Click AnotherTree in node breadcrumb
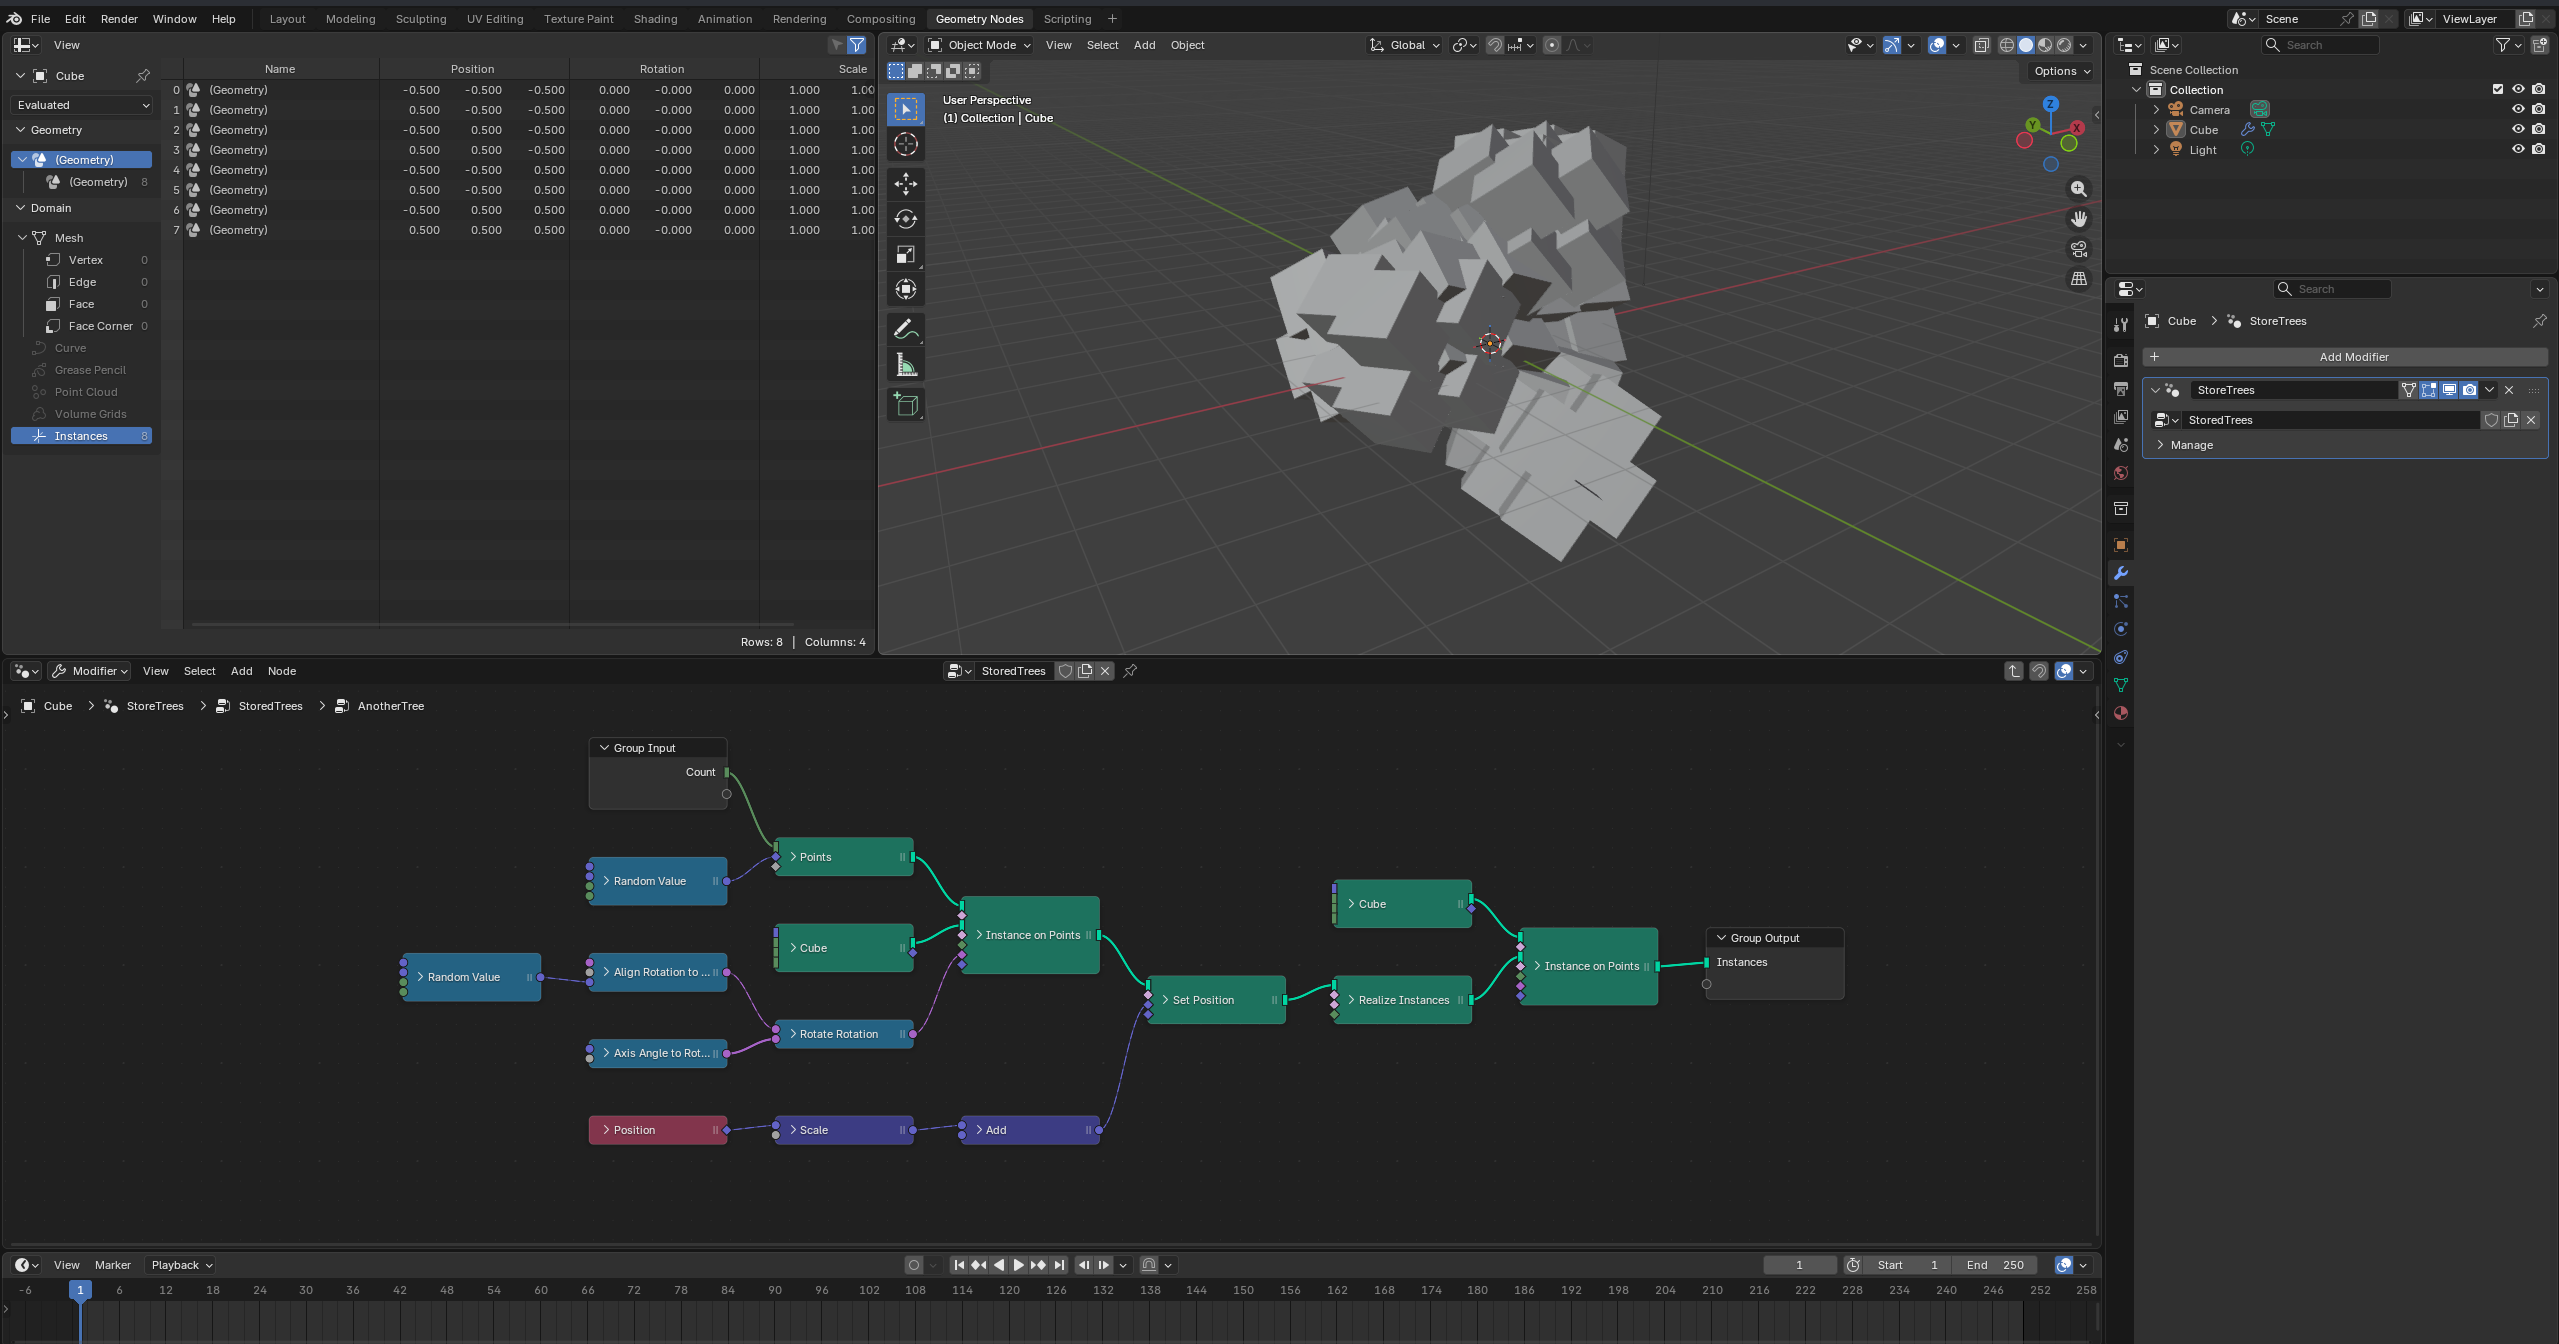 point(390,706)
